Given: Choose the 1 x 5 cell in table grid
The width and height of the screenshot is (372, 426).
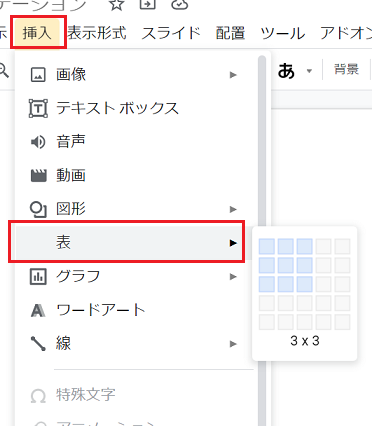Looking at the screenshot, I should coord(267,322).
